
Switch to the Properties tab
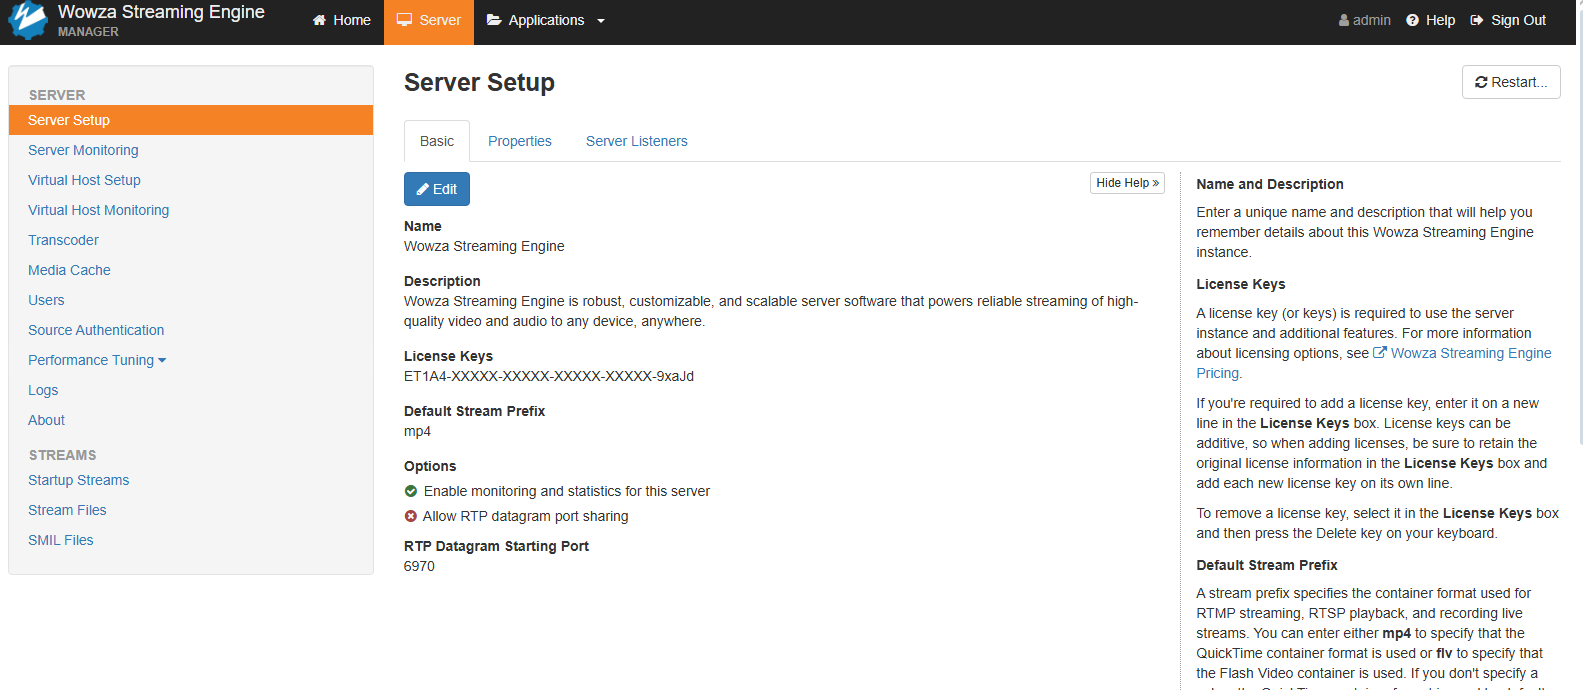519,141
